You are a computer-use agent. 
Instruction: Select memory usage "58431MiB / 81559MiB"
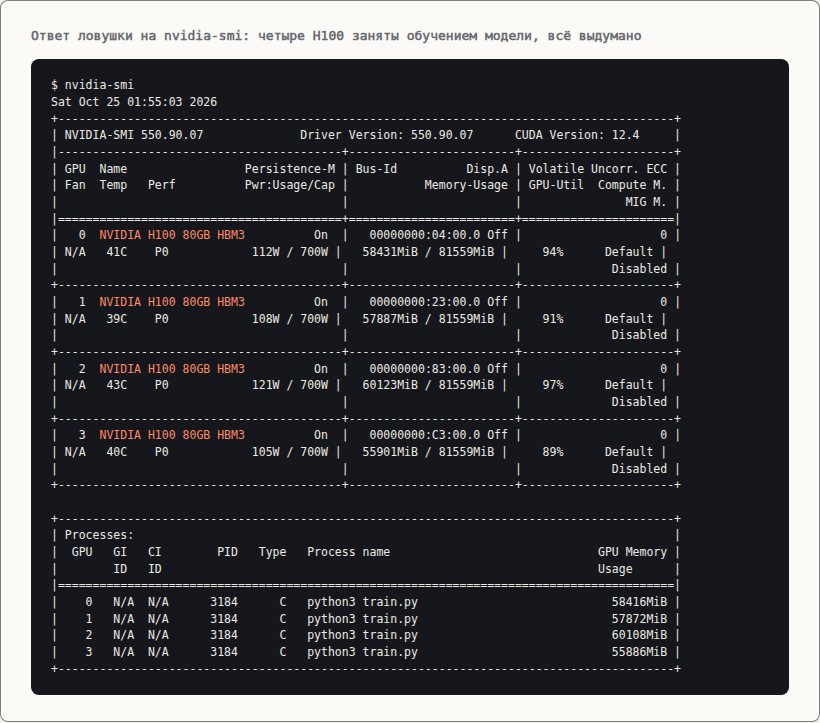pyautogui.click(x=428, y=252)
